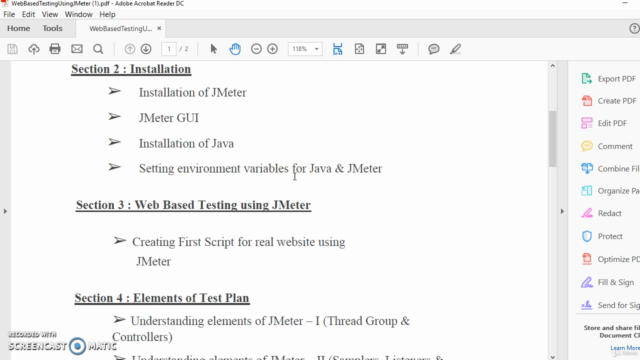Screen dimensions: 640x360
Task: Open the Edit menu
Action: pyautogui.click(x=28, y=14)
